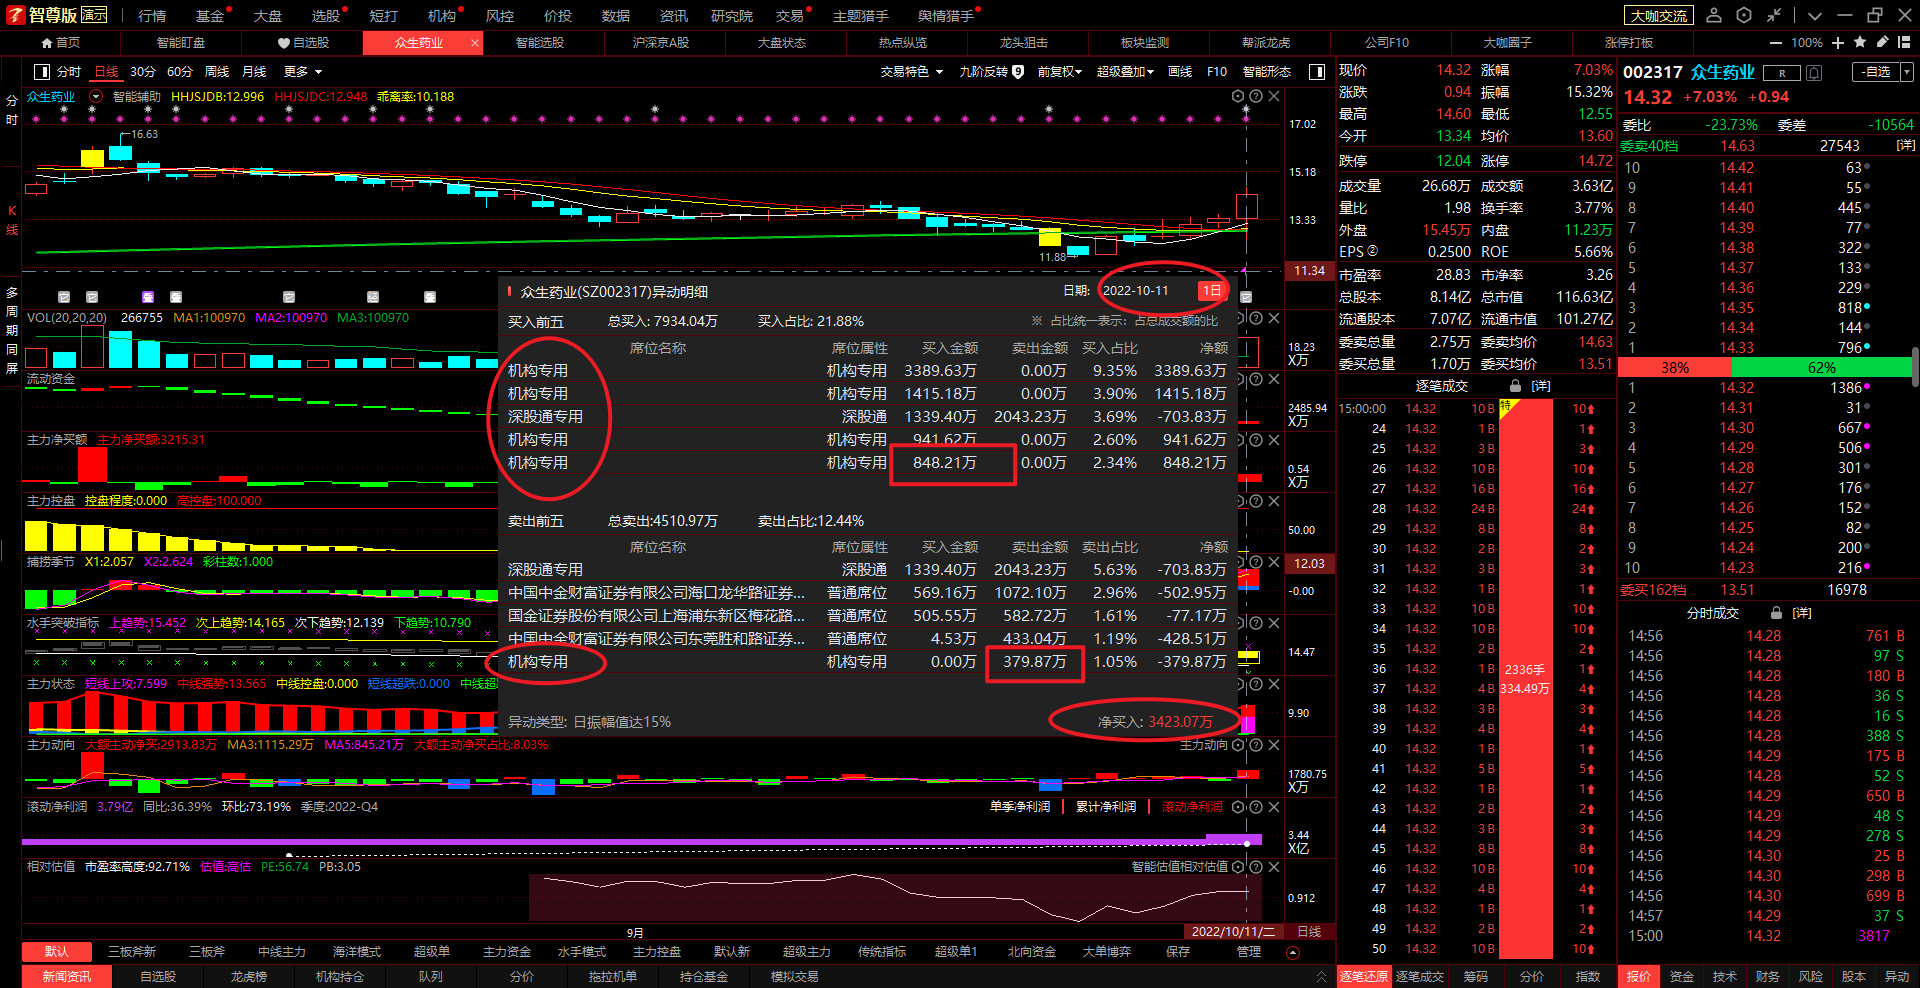Click the lock icon beside 分时成交
This screenshot has width=1920, height=988.
click(x=1777, y=613)
